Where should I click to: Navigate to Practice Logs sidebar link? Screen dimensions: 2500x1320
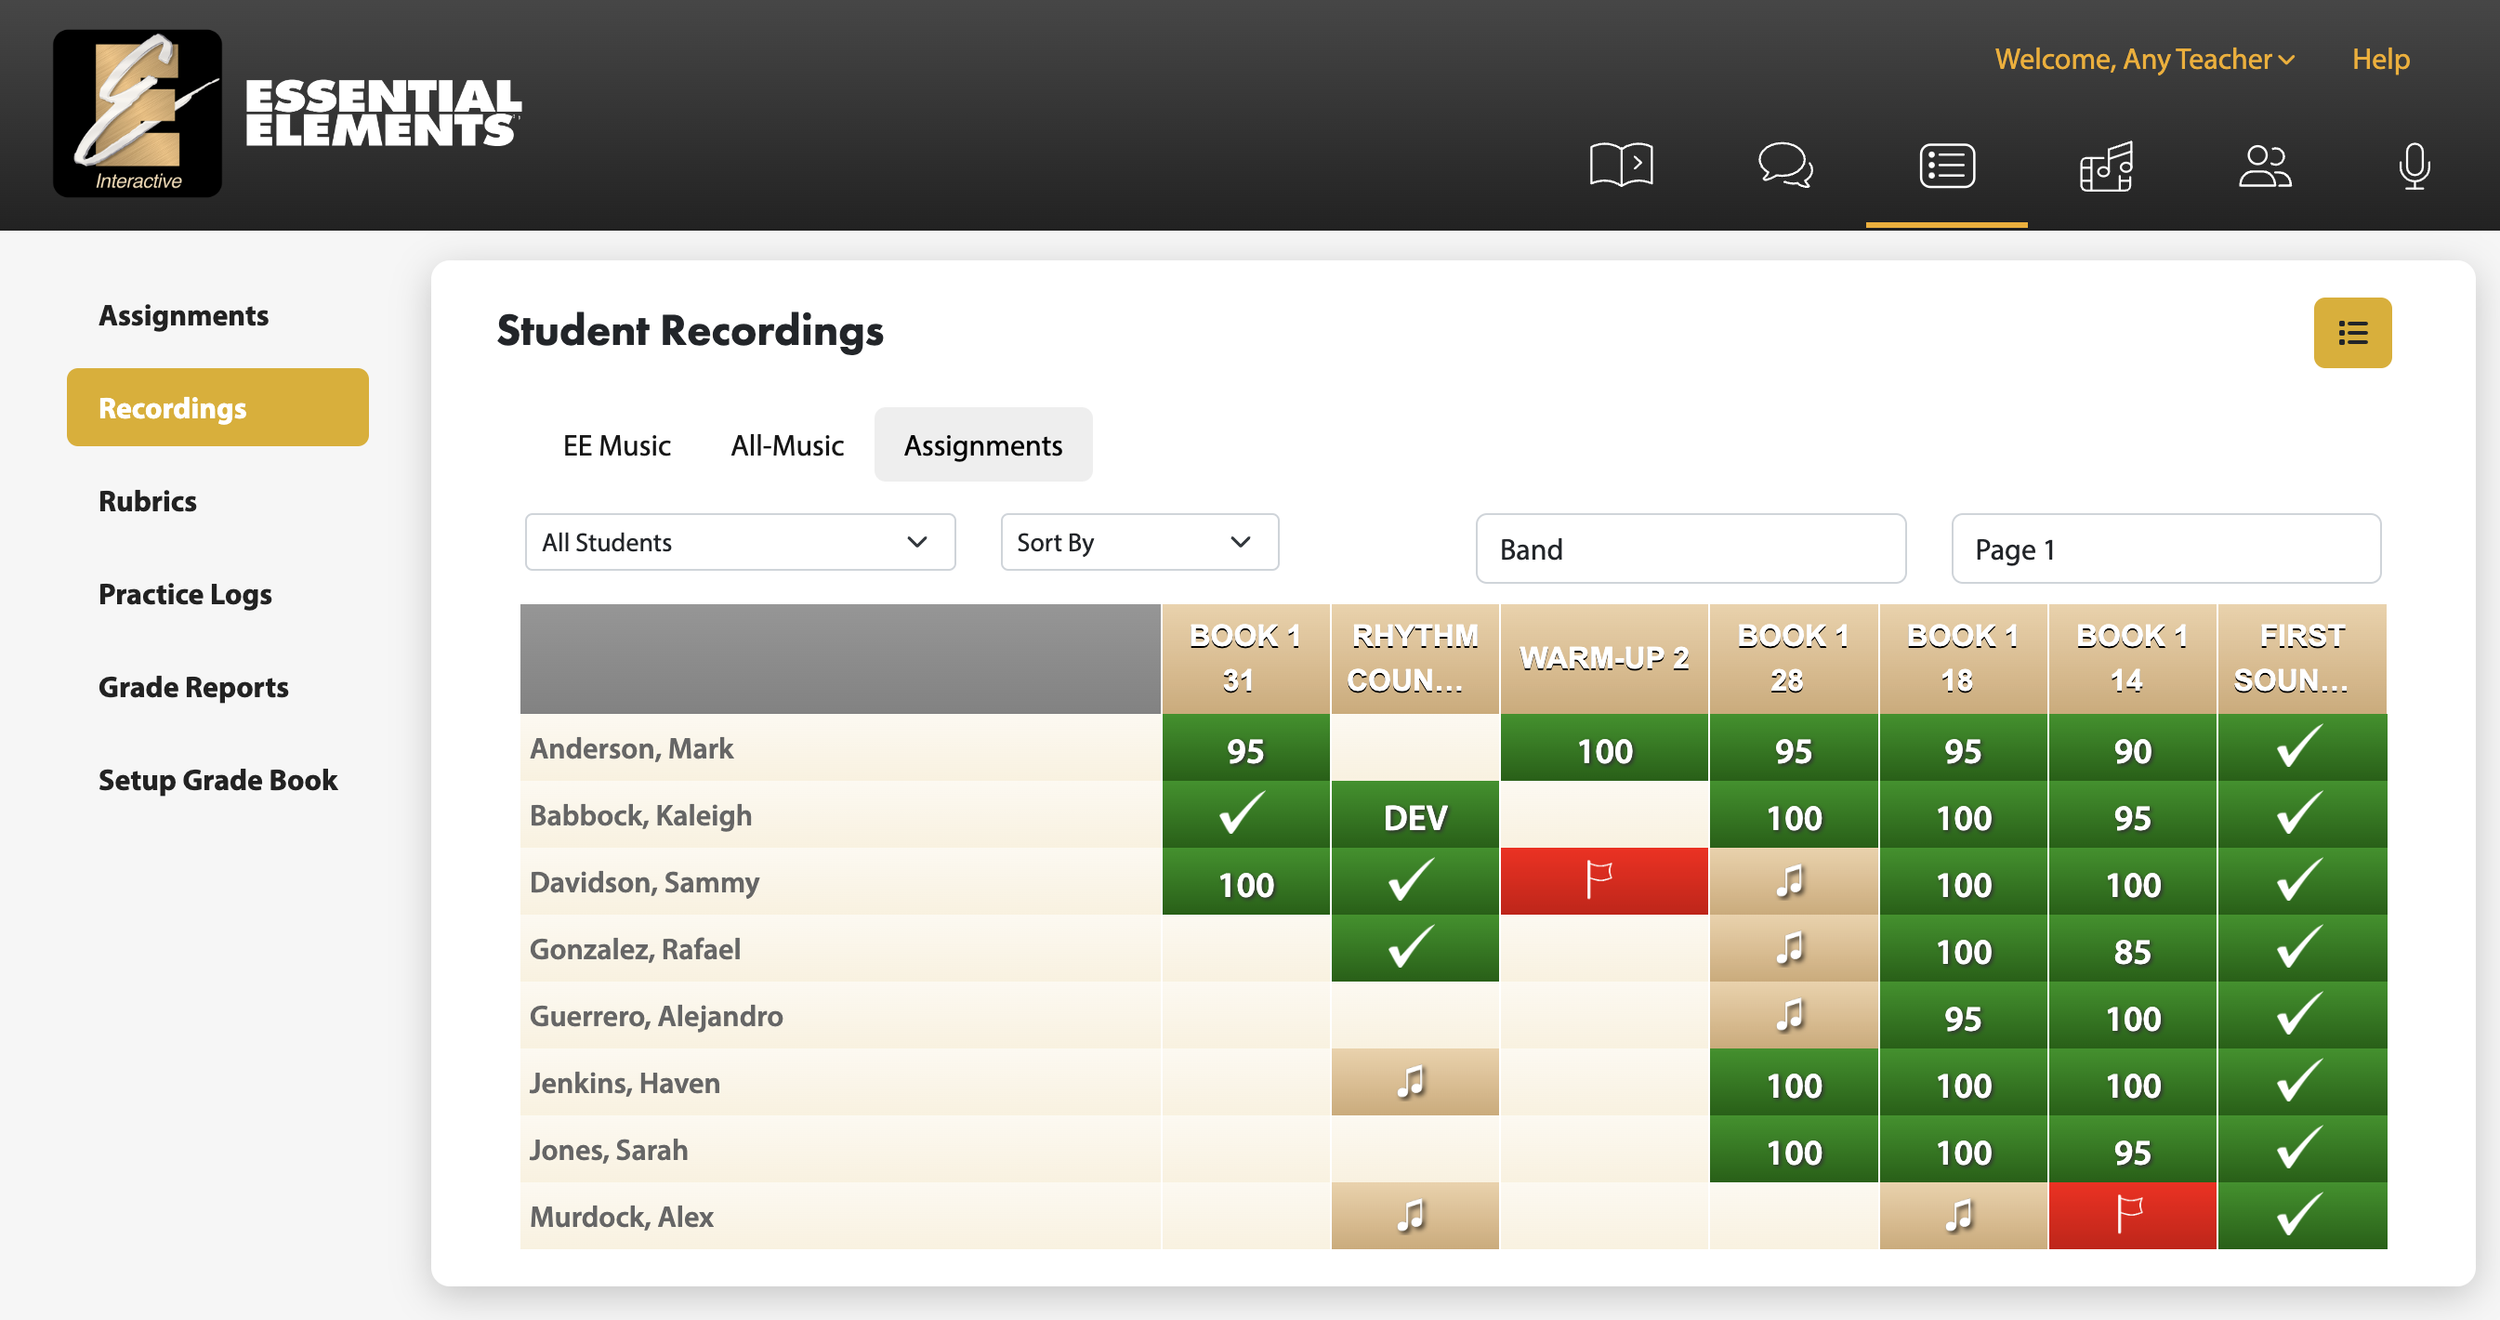coord(184,592)
